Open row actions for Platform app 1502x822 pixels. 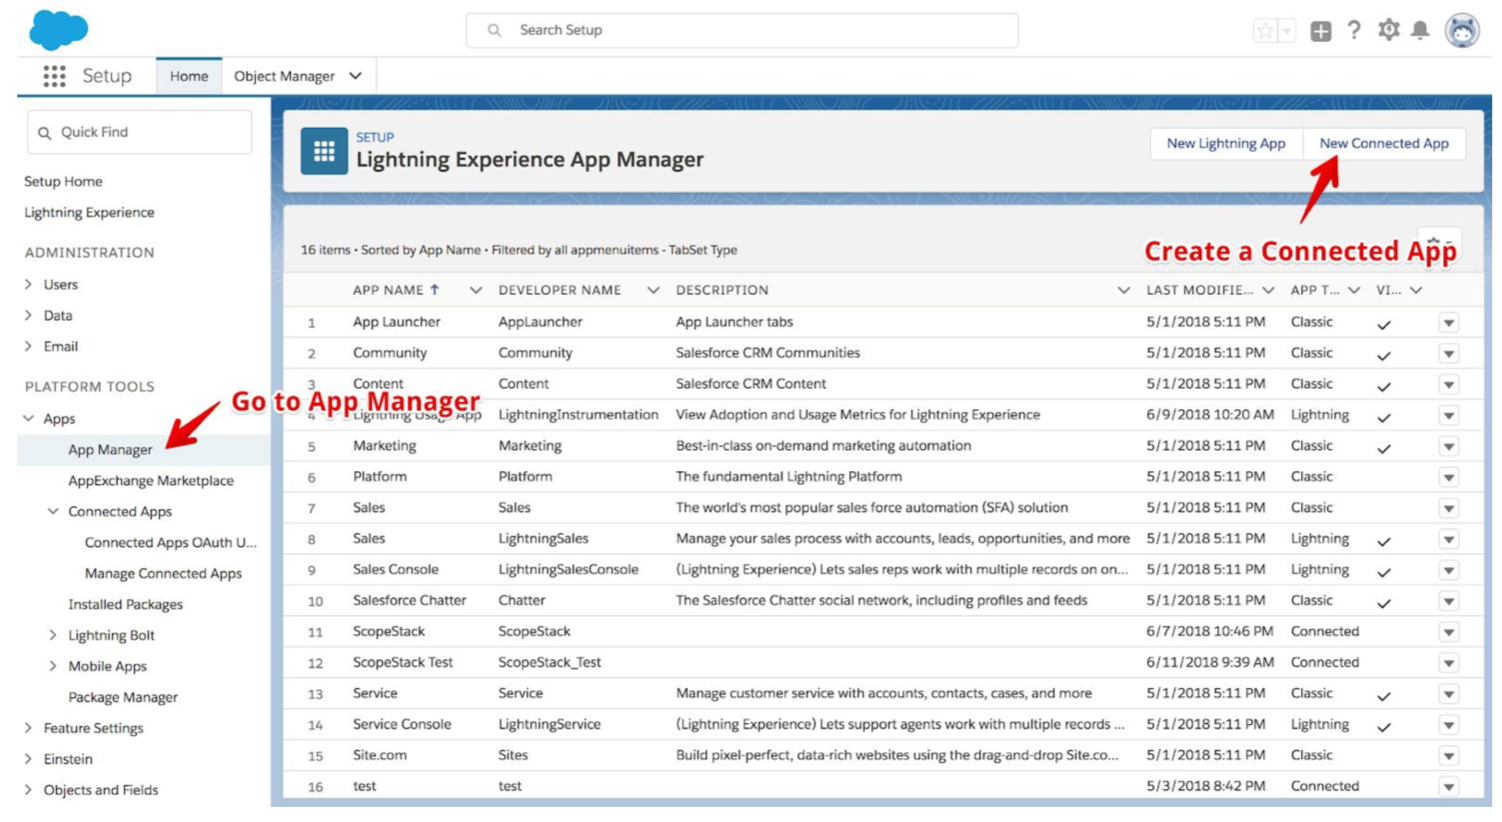1449,478
